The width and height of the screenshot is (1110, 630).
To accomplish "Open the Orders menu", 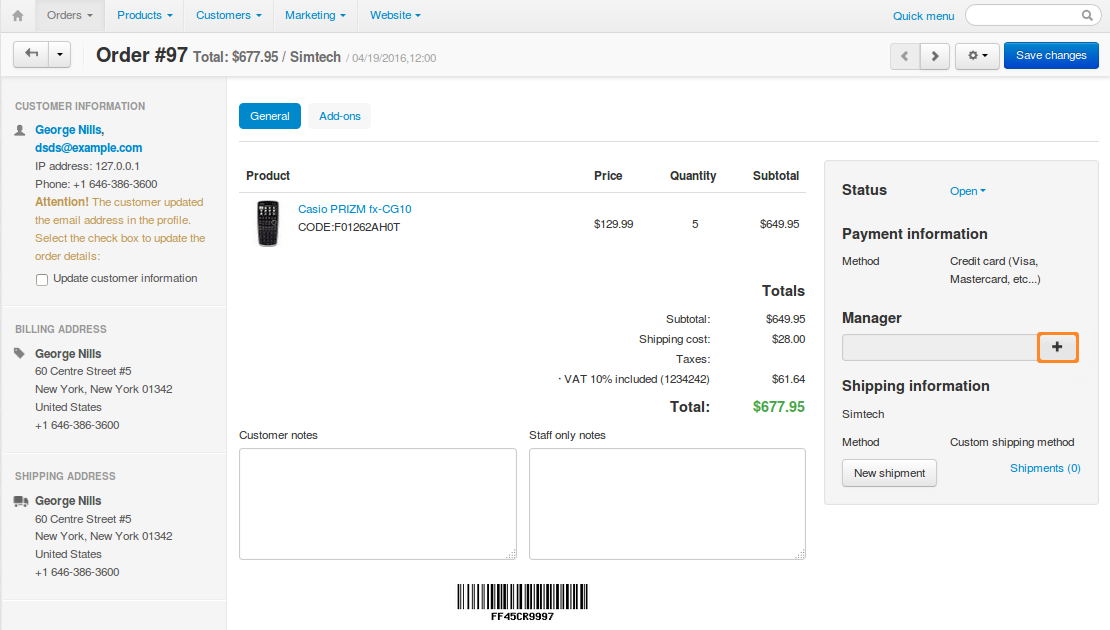I will [69, 16].
